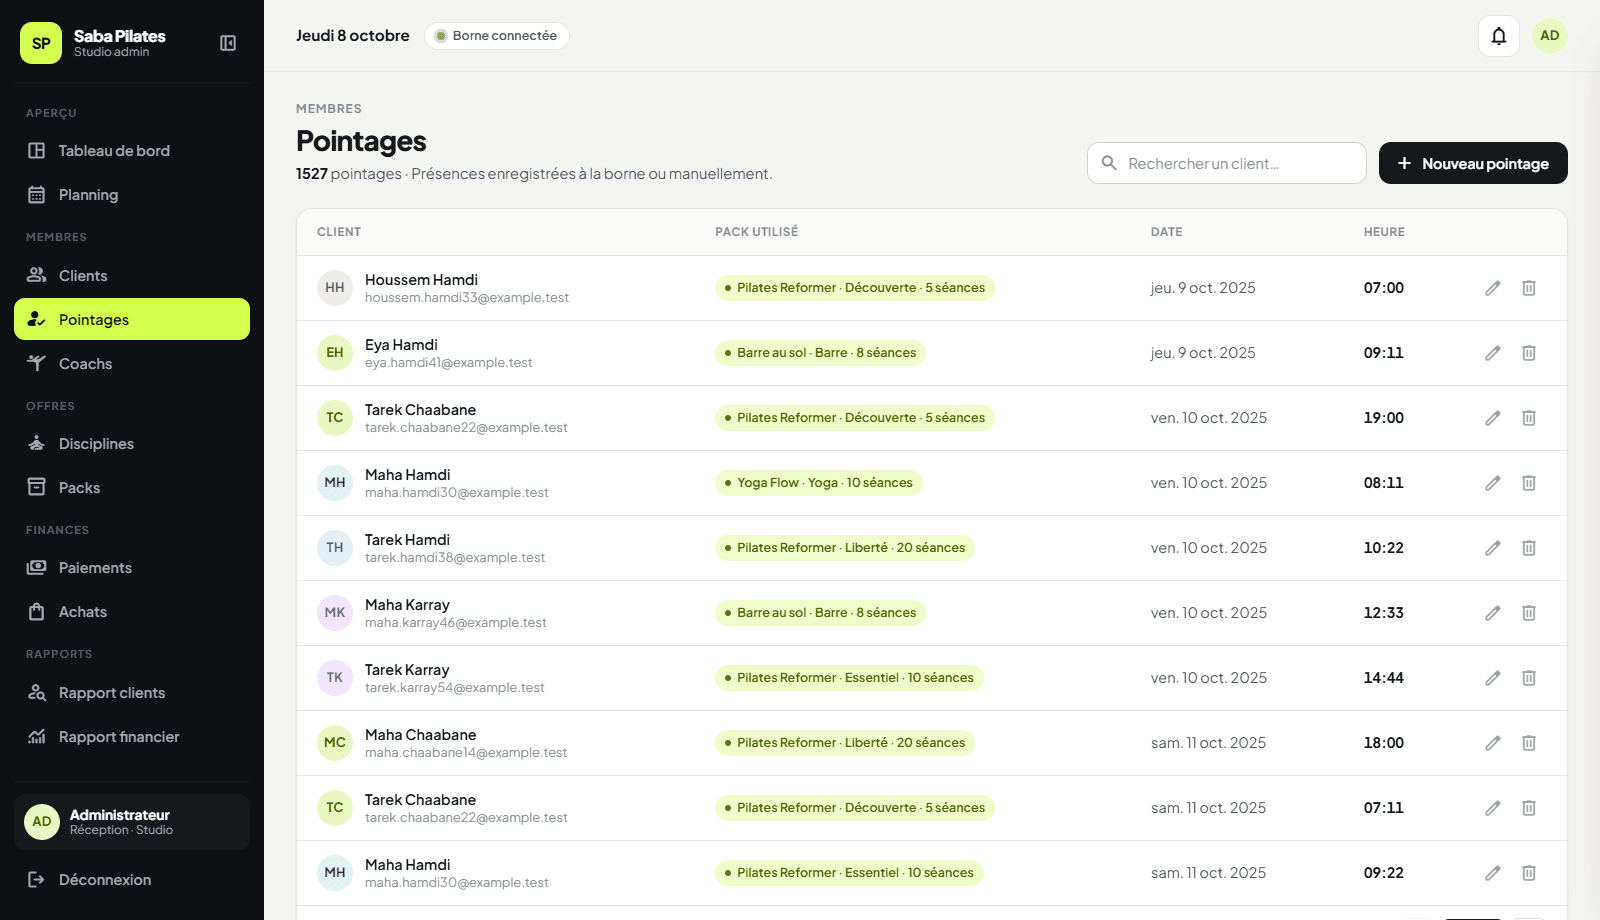Edit Houssem Hamdi's pointage with pencil icon
1600x920 pixels.
coord(1493,288)
